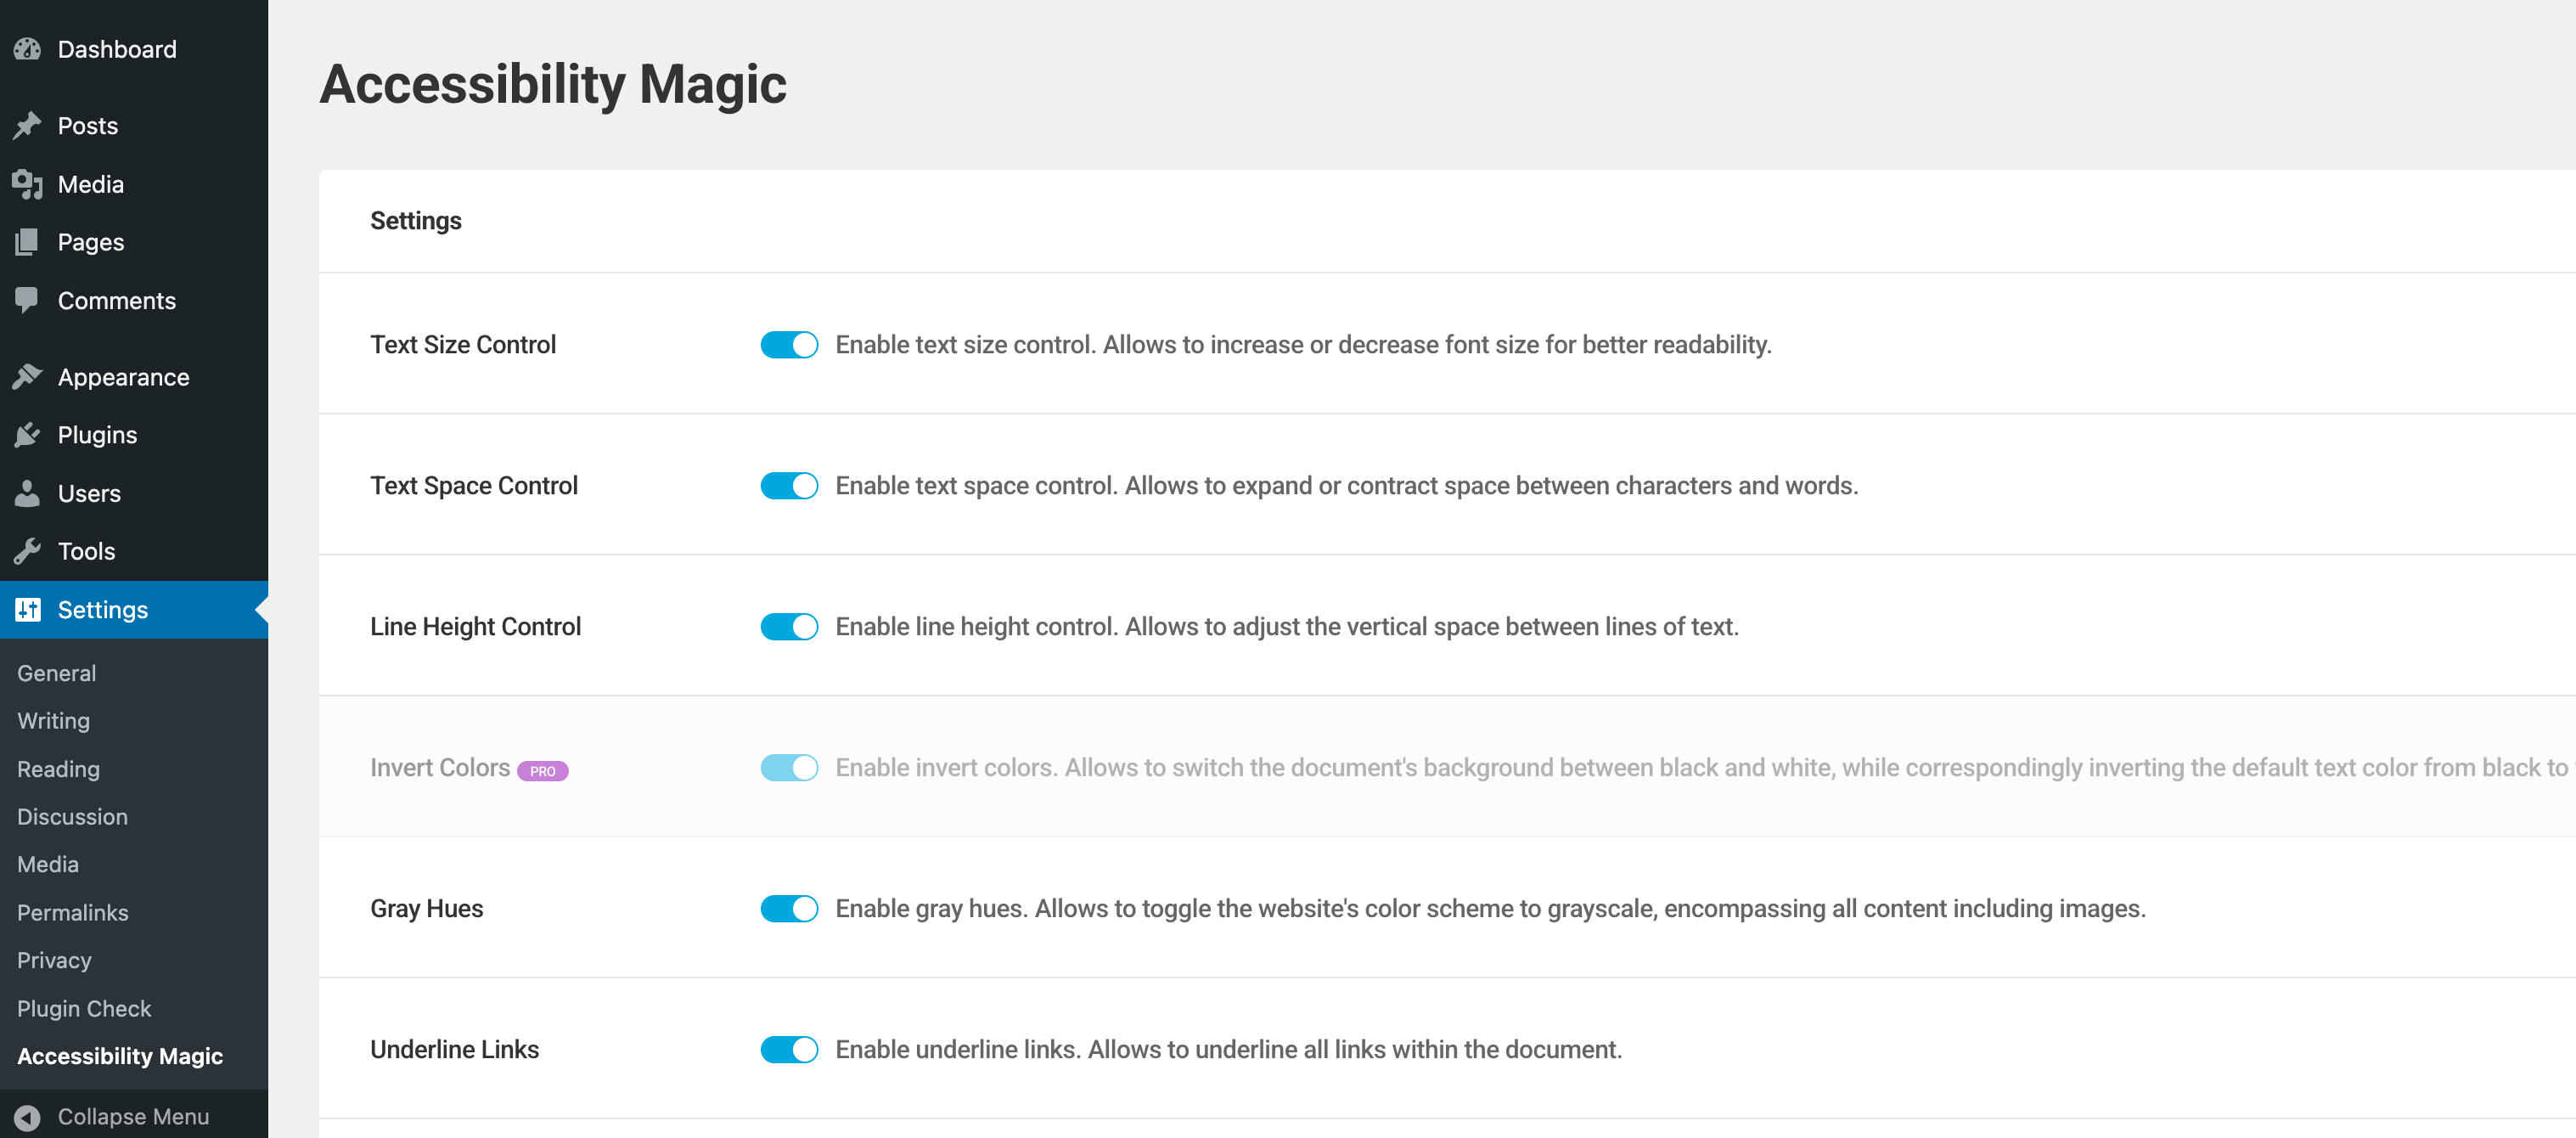Click the Appearance paintbrush icon
Image resolution: width=2576 pixels, height=1138 pixels.
point(27,377)
